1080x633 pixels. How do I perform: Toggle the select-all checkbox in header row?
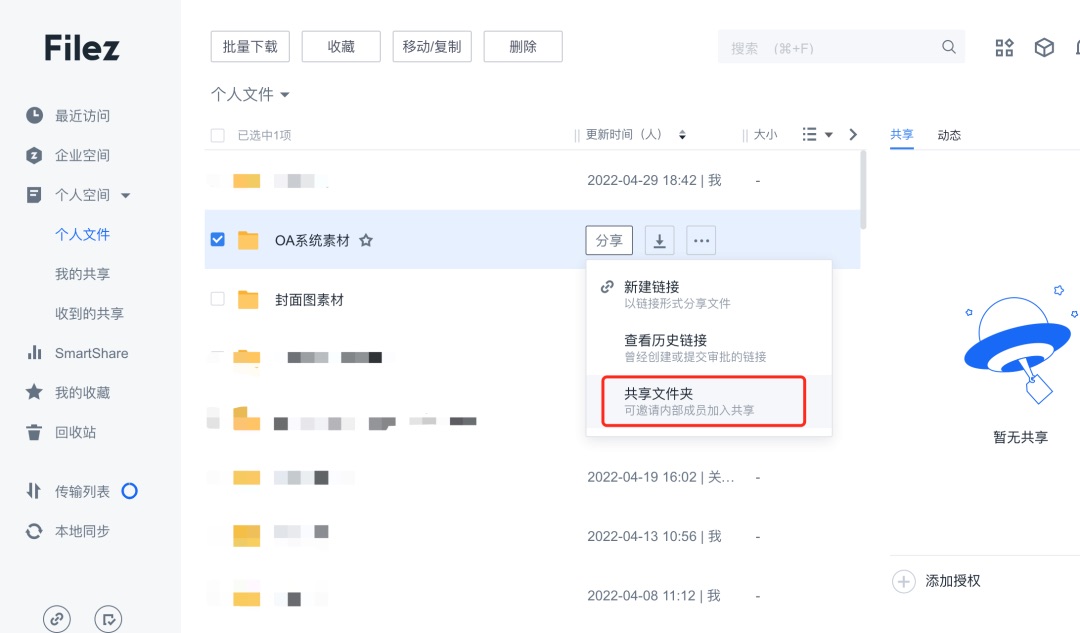218,135
